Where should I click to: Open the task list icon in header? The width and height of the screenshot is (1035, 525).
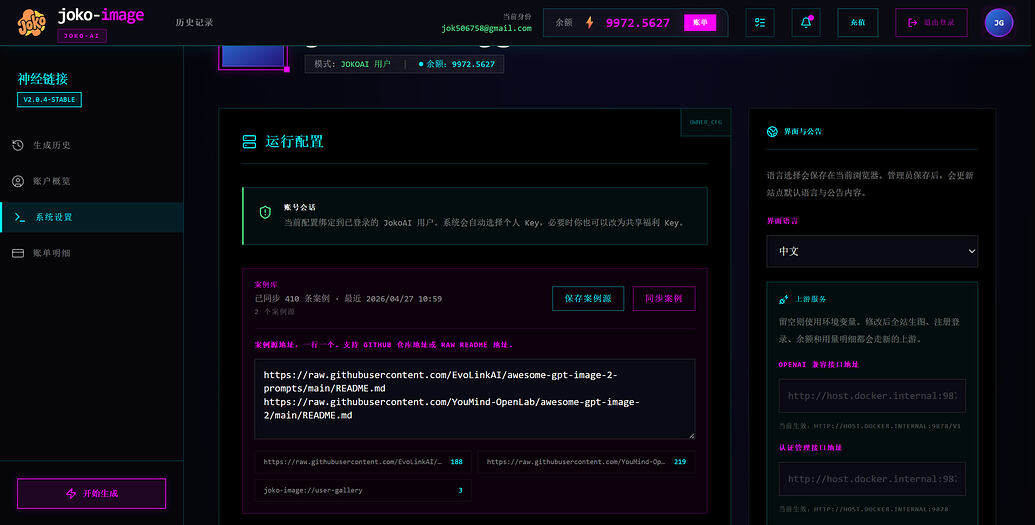760,22
